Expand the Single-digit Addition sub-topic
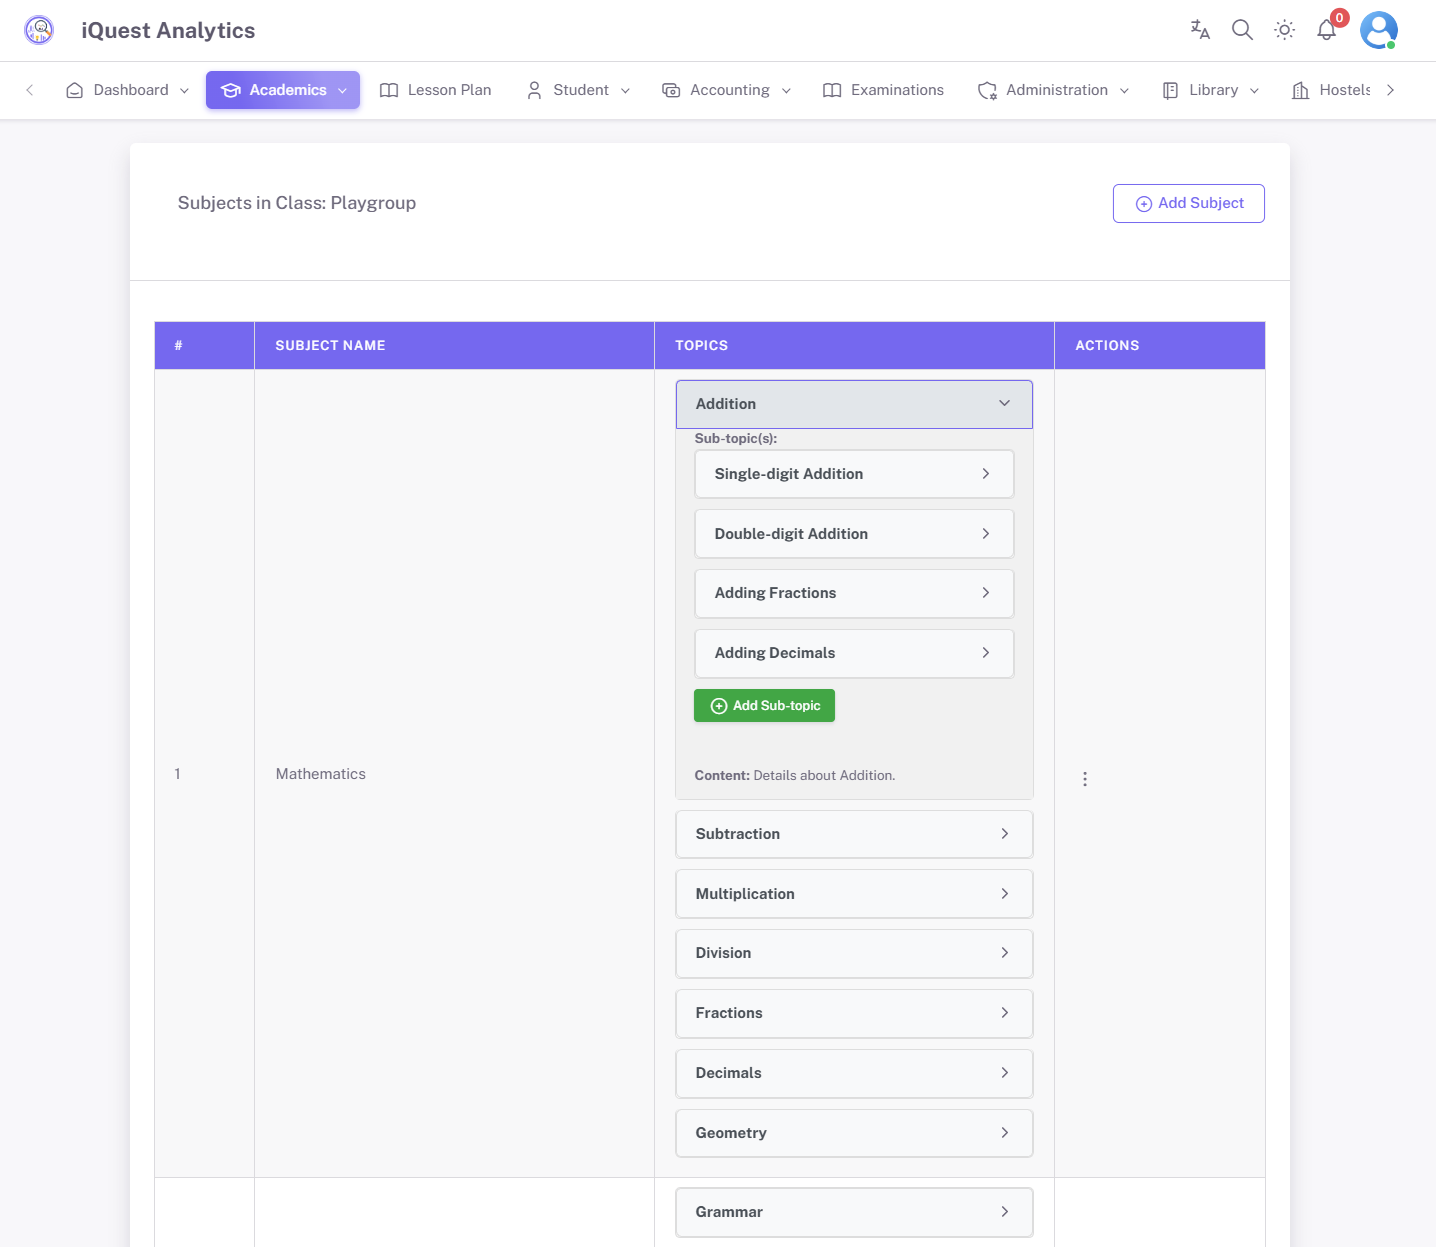 click(854, 474)
